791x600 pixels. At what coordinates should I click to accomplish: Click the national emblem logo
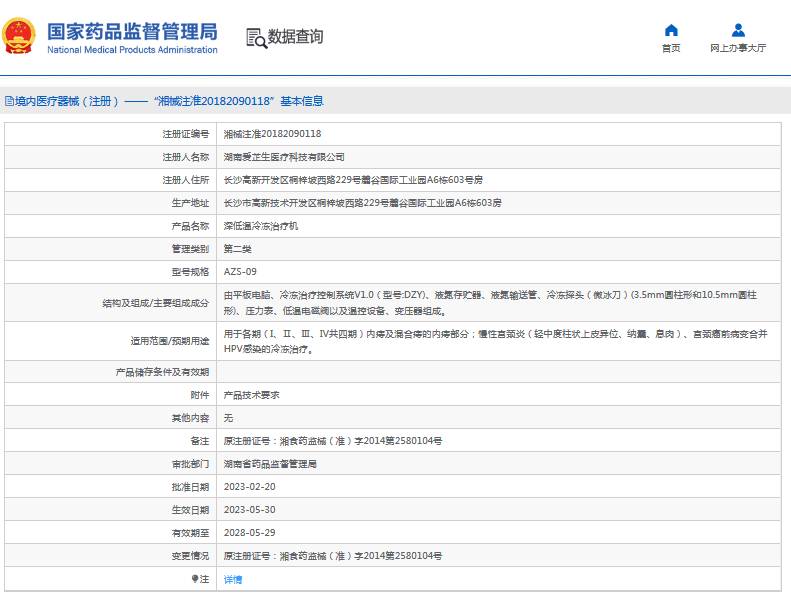pos(19,36)
